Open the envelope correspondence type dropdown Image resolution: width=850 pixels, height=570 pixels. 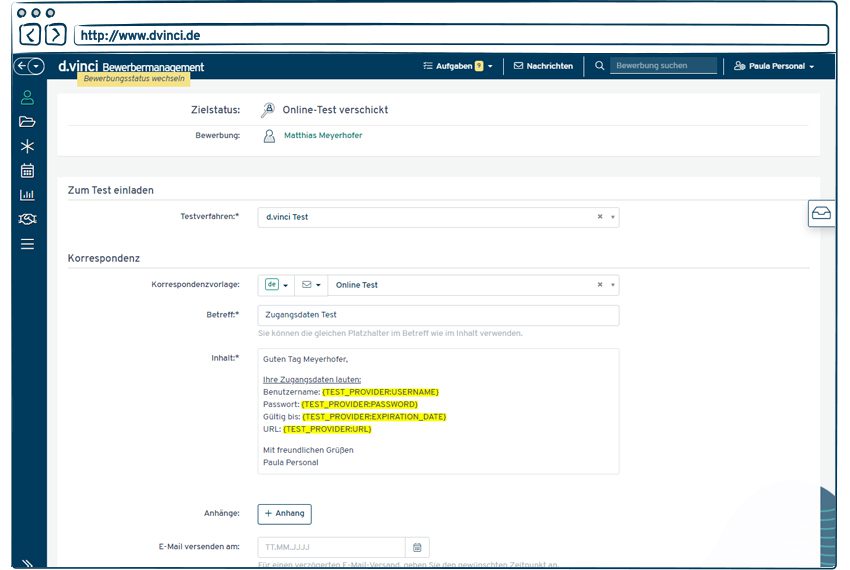point(311,285)
